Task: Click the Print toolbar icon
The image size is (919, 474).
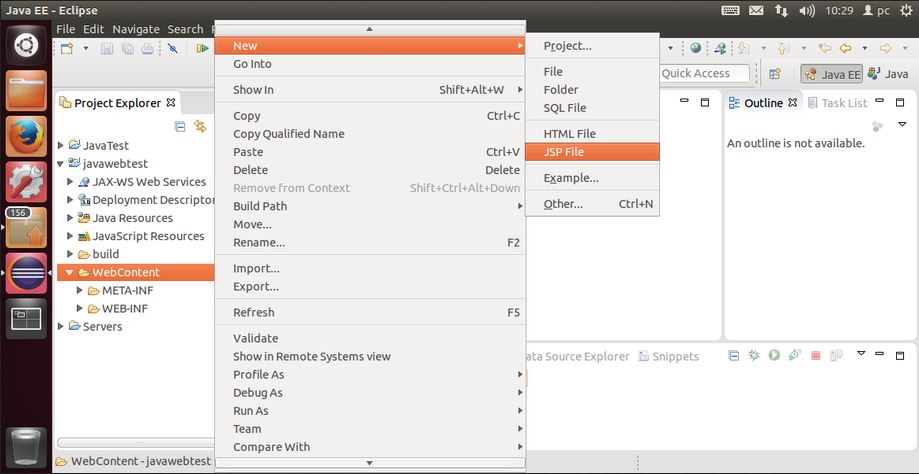Action: [147, 49]
